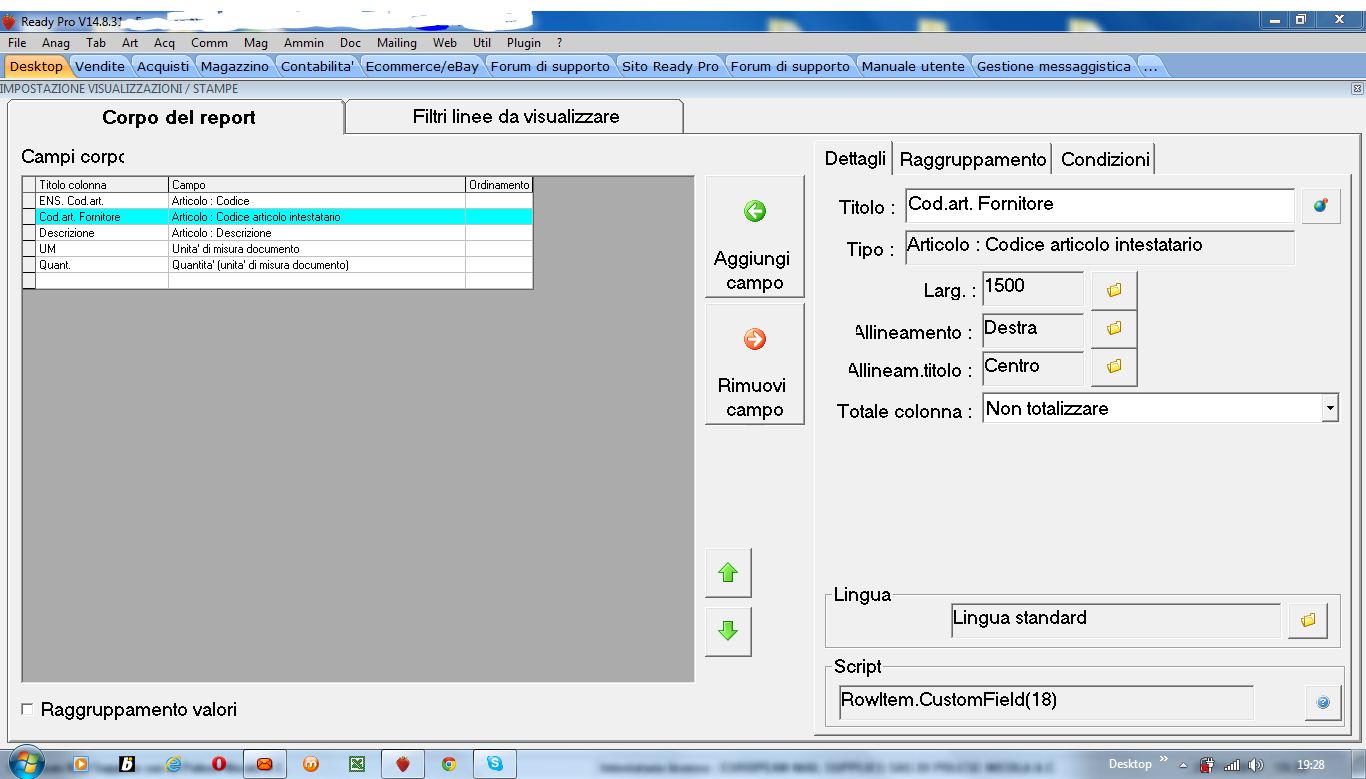Image resolution: width=1366 pixels, height=779 pixels.
Task: Open the Anag menu
Action: point(56,43)
